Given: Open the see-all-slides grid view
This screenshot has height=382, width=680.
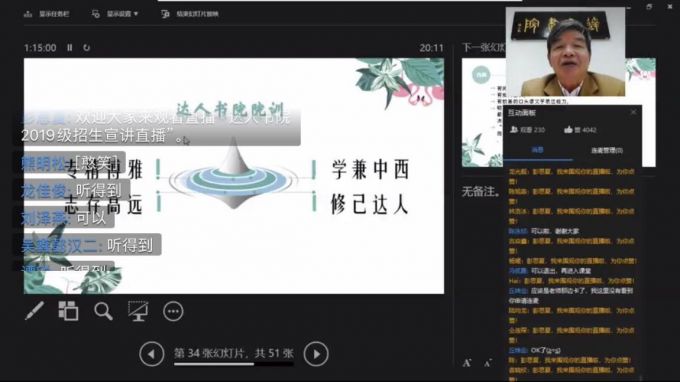Looking at the screenshot, I should (69, 311).
